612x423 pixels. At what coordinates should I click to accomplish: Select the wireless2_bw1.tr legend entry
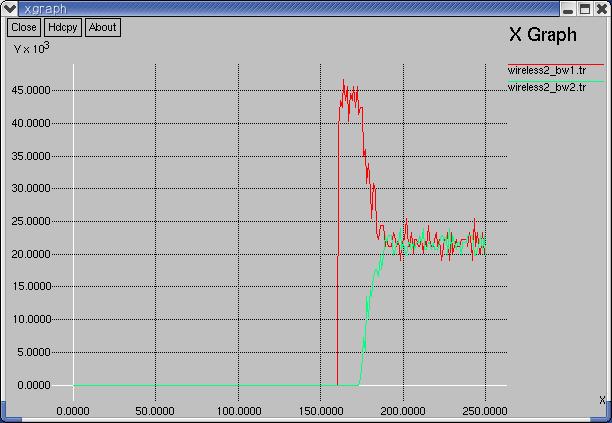(546, 71)
